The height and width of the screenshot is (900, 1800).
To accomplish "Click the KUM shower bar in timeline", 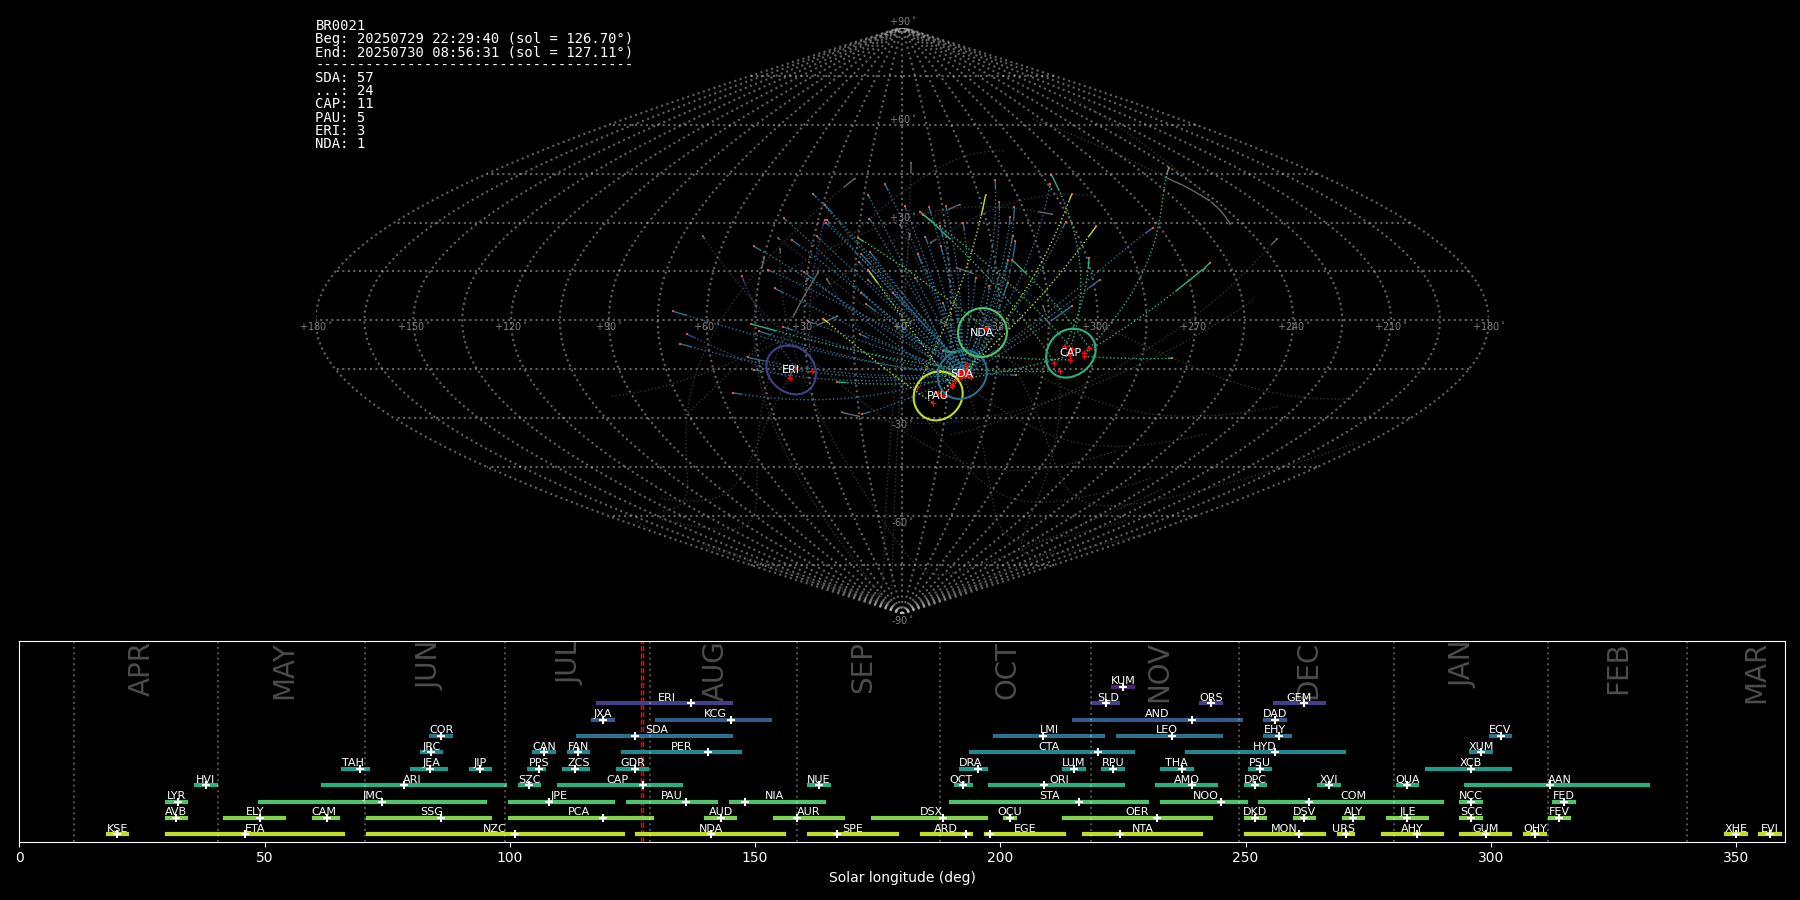I will (1123, 687).
